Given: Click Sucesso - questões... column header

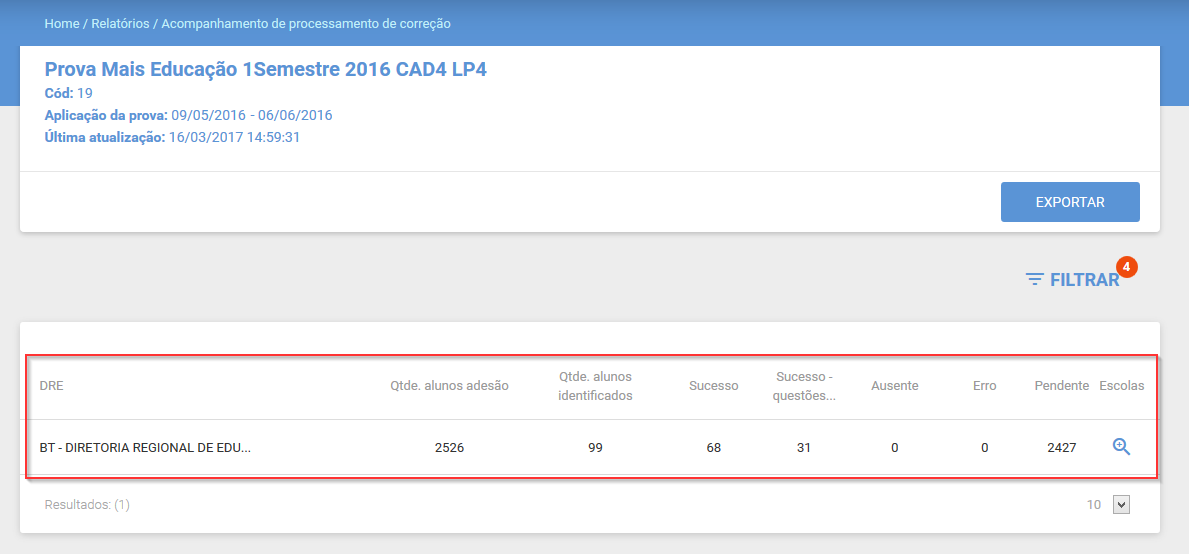Looking at the screenshot, I should click(x=805, y=386).
